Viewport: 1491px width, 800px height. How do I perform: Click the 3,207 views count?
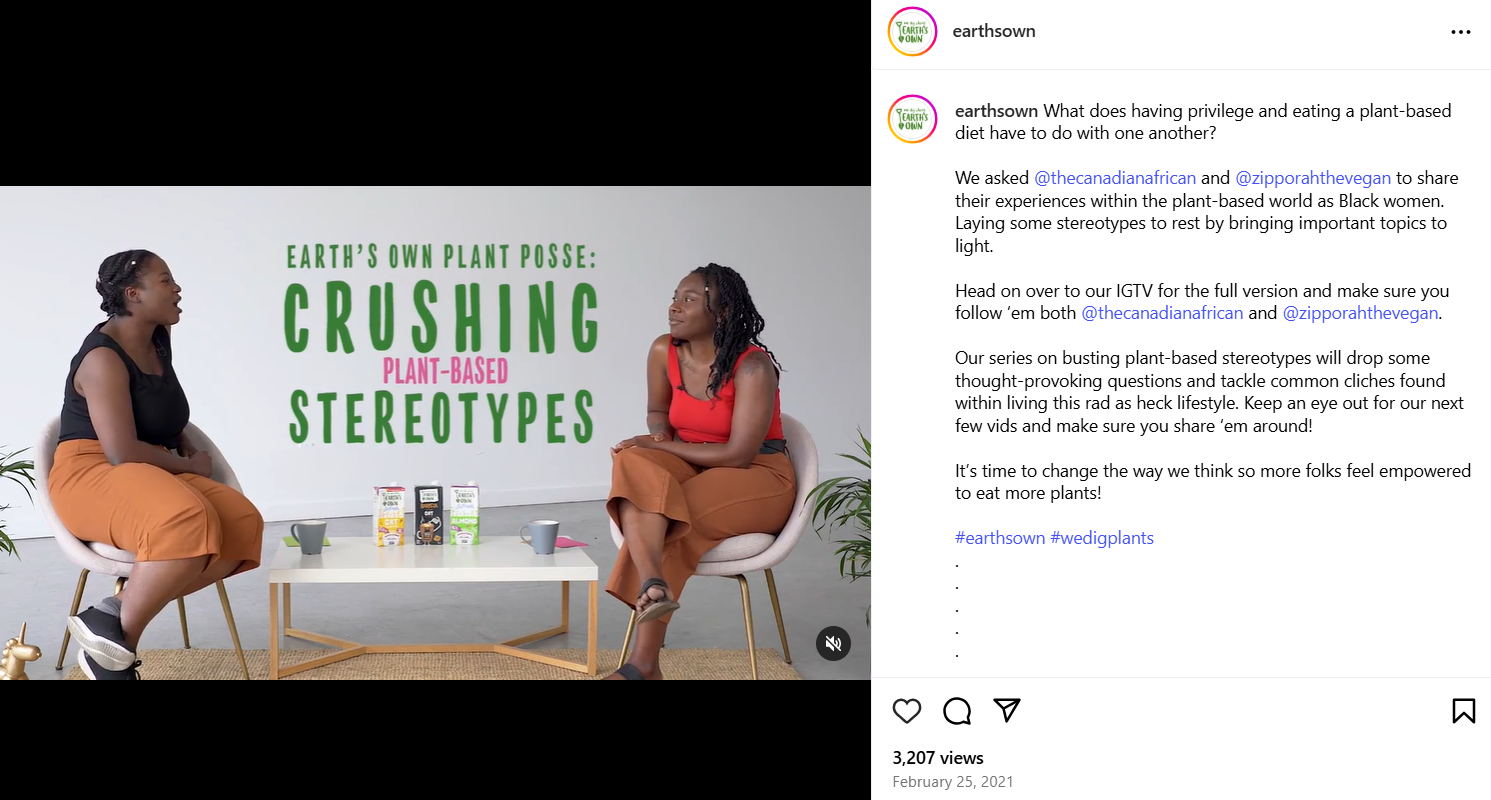(x=938, y=758)
